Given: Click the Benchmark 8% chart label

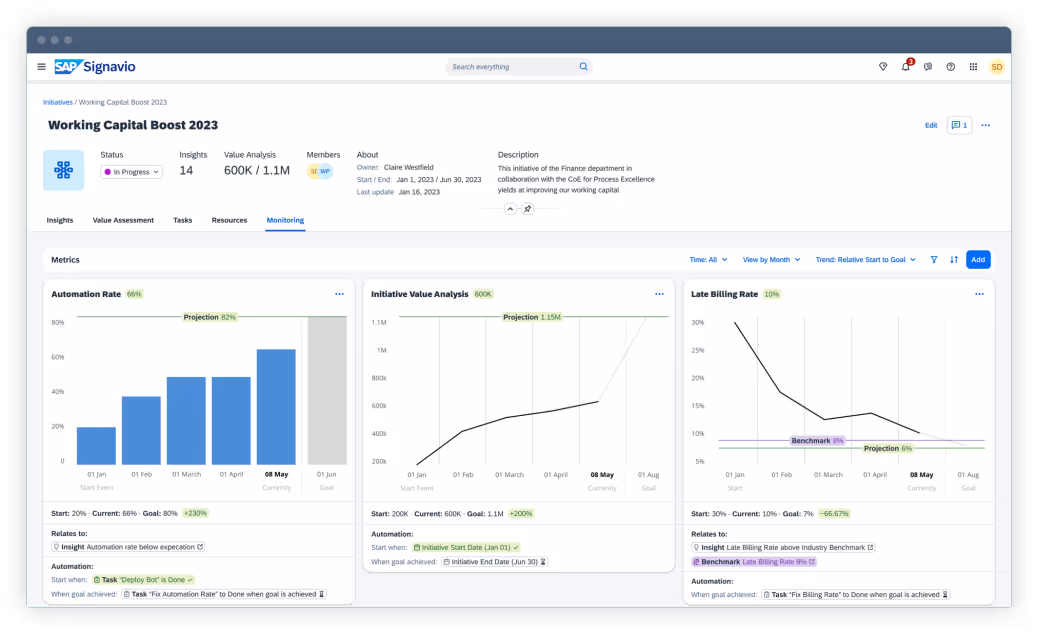Looking at the screenshot, I should [817, 441].
